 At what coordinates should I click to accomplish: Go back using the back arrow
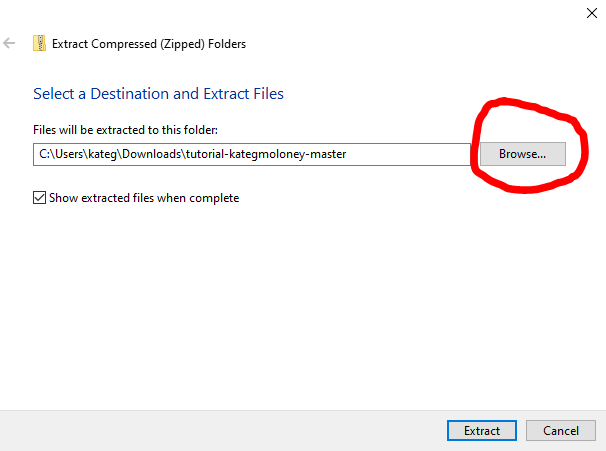[x=9, y=43]
